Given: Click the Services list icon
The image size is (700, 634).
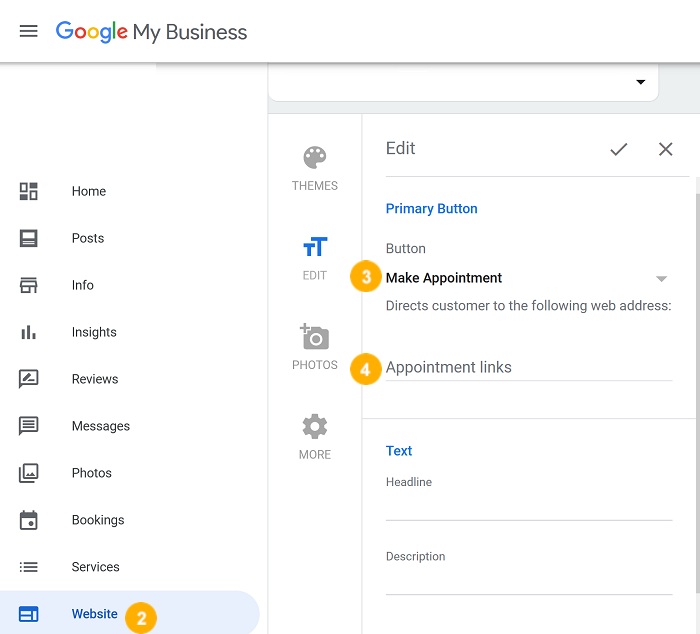Looking at the screenshot, I should (x=29, y=567).
